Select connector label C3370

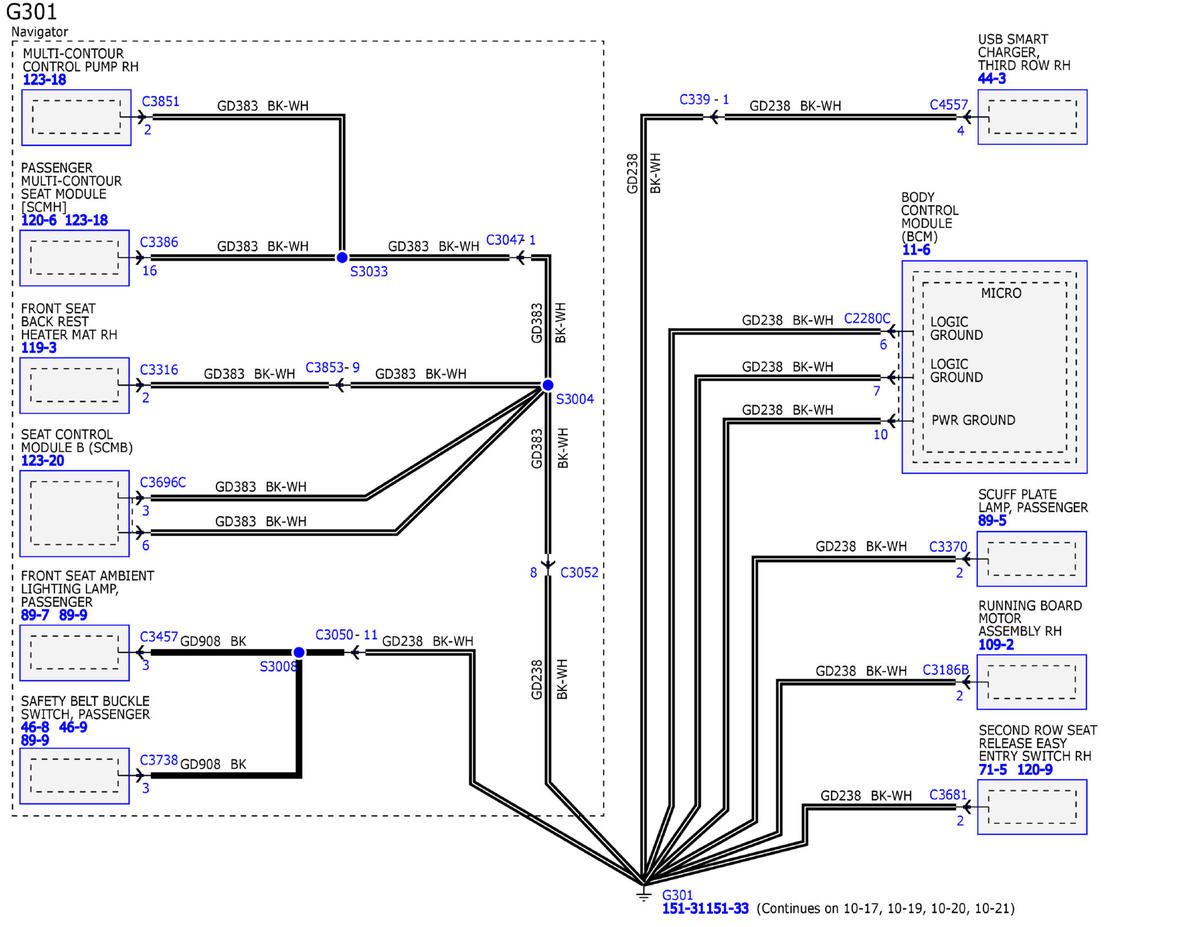pos(948,547)
